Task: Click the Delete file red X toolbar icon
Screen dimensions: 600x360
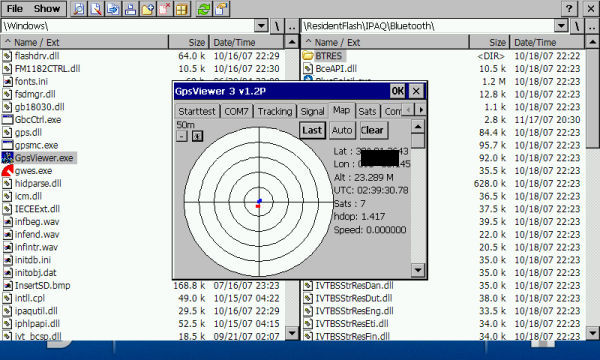Action: pos(165,9)
